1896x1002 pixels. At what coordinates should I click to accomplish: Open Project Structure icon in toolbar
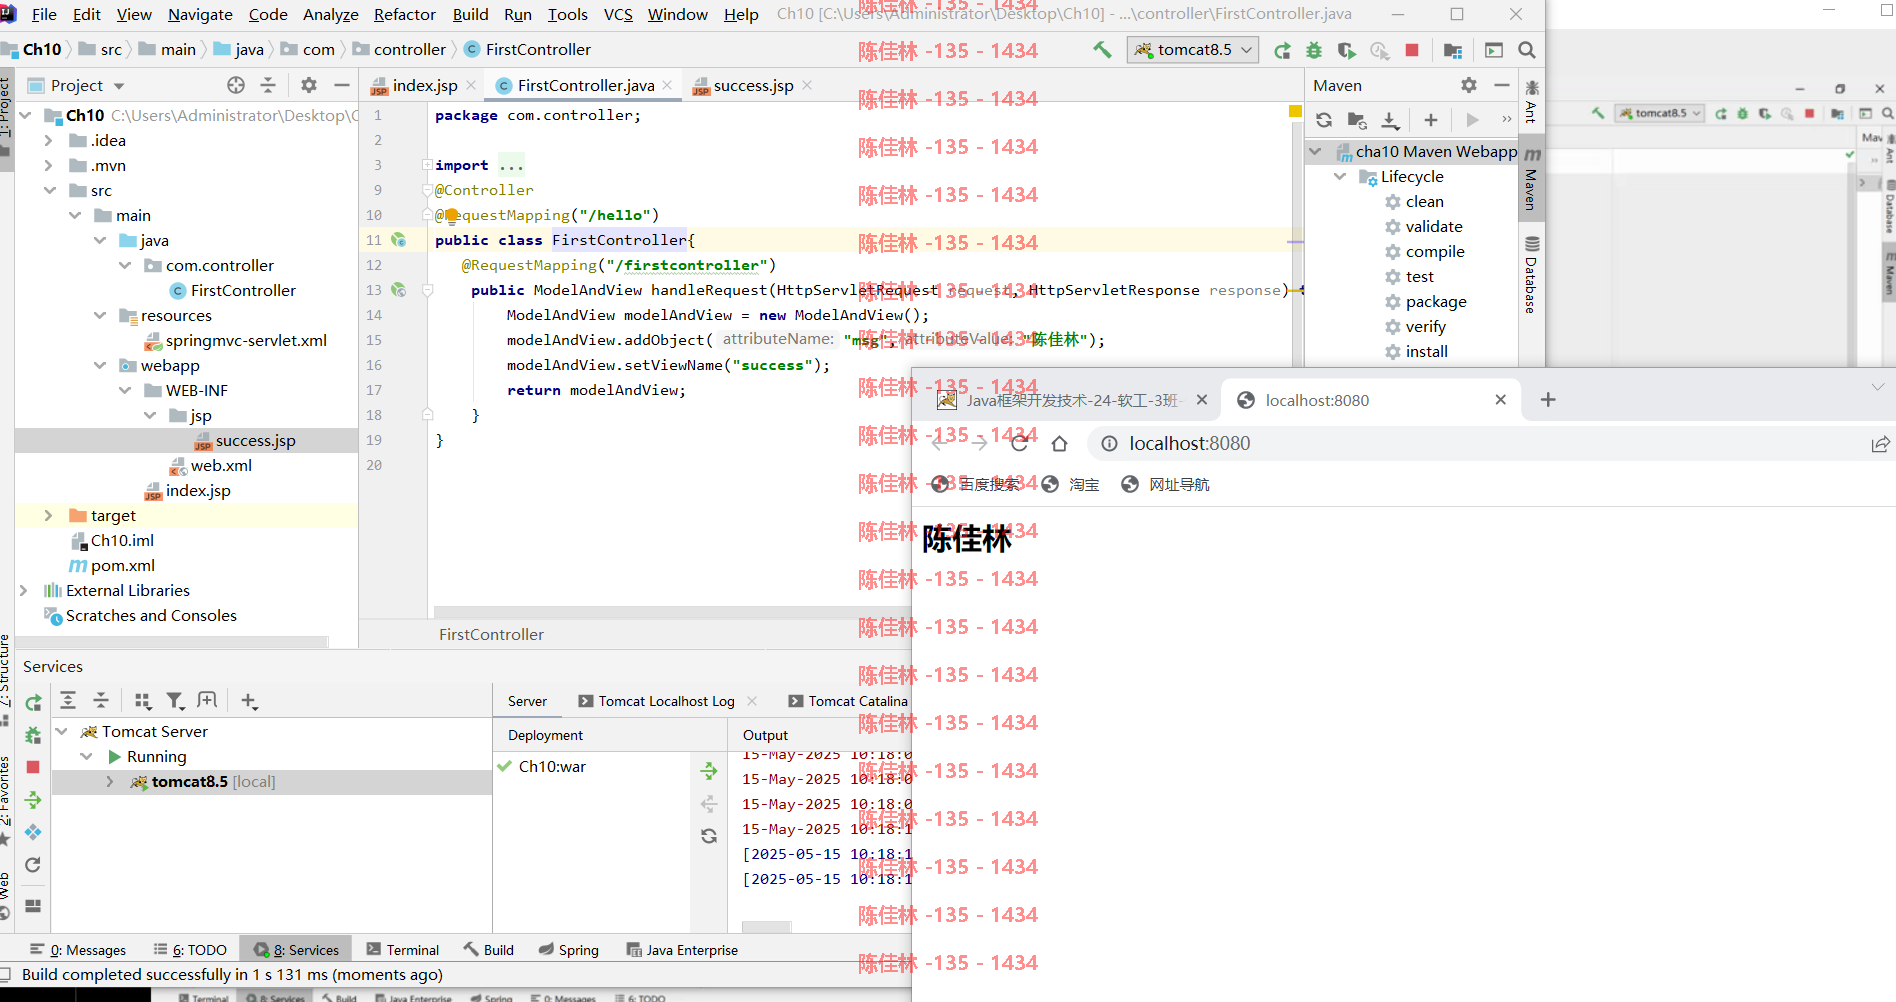pyautogui.click(x=1453, y=50)
